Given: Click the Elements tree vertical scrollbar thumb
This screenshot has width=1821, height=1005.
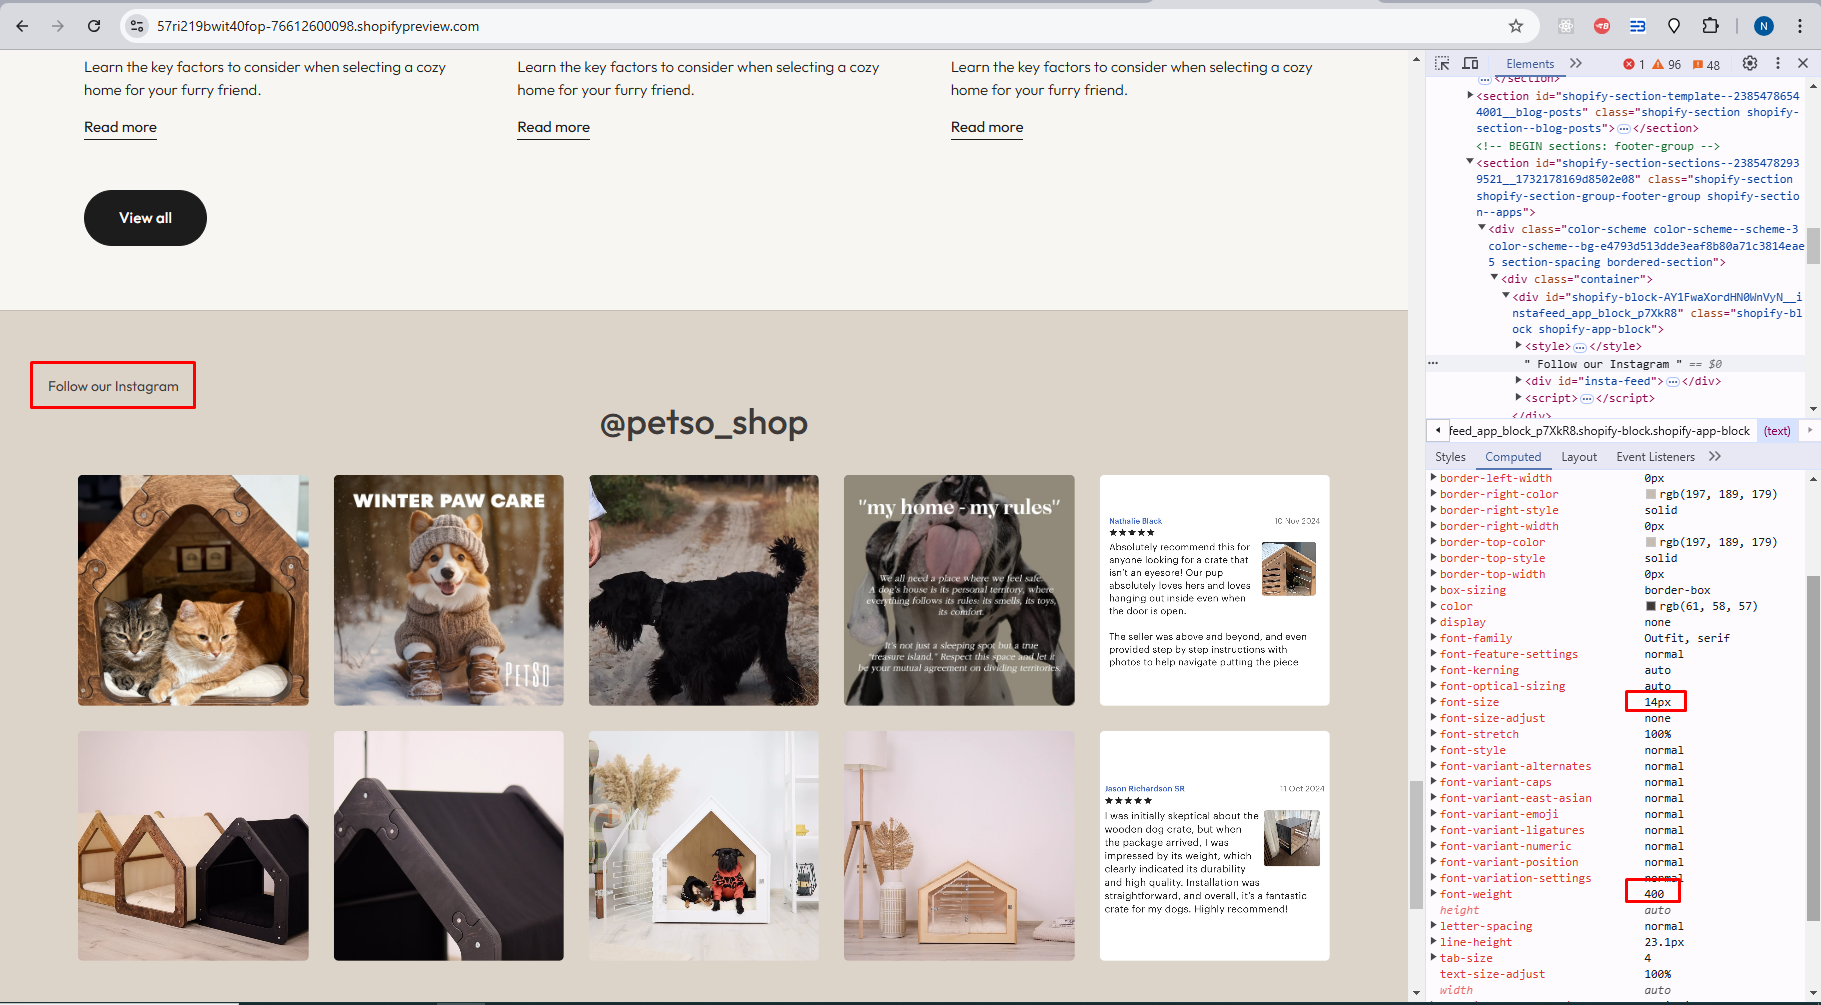Looking at the screenshot, I should pos(1812,246).
